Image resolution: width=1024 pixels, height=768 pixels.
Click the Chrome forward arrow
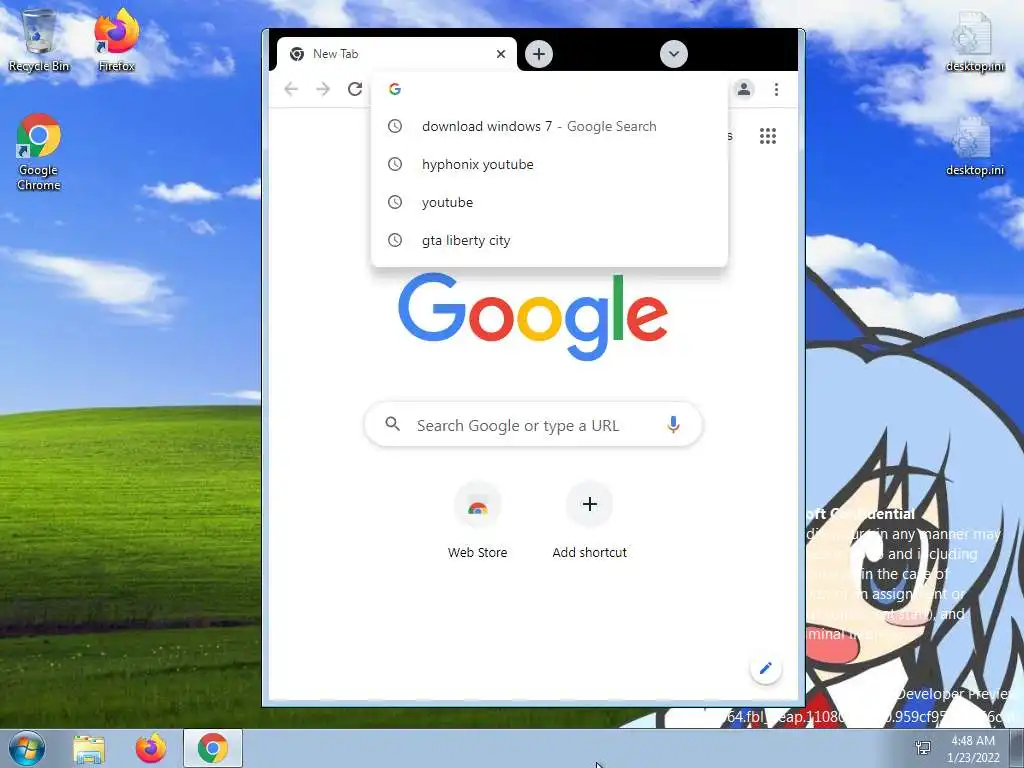pos(323,89)
